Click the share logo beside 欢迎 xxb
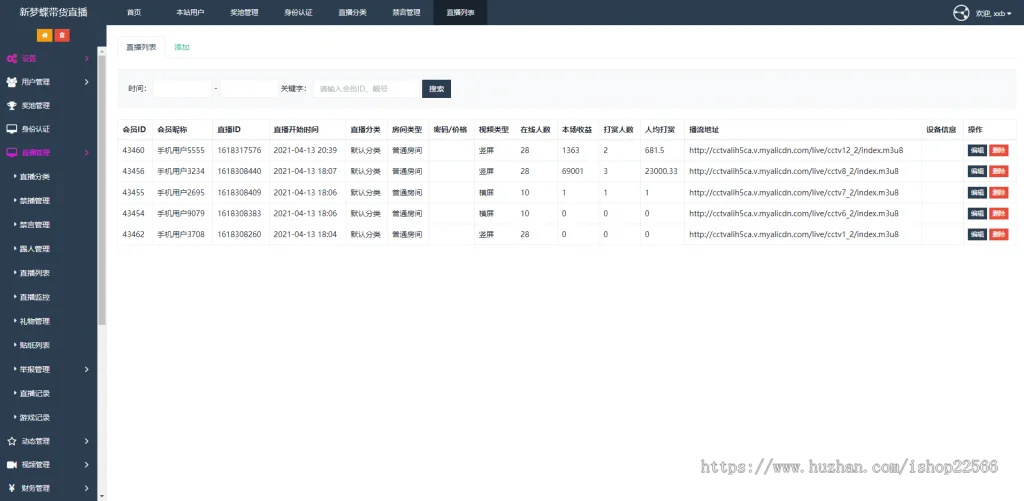 click(x=961, y=13)
